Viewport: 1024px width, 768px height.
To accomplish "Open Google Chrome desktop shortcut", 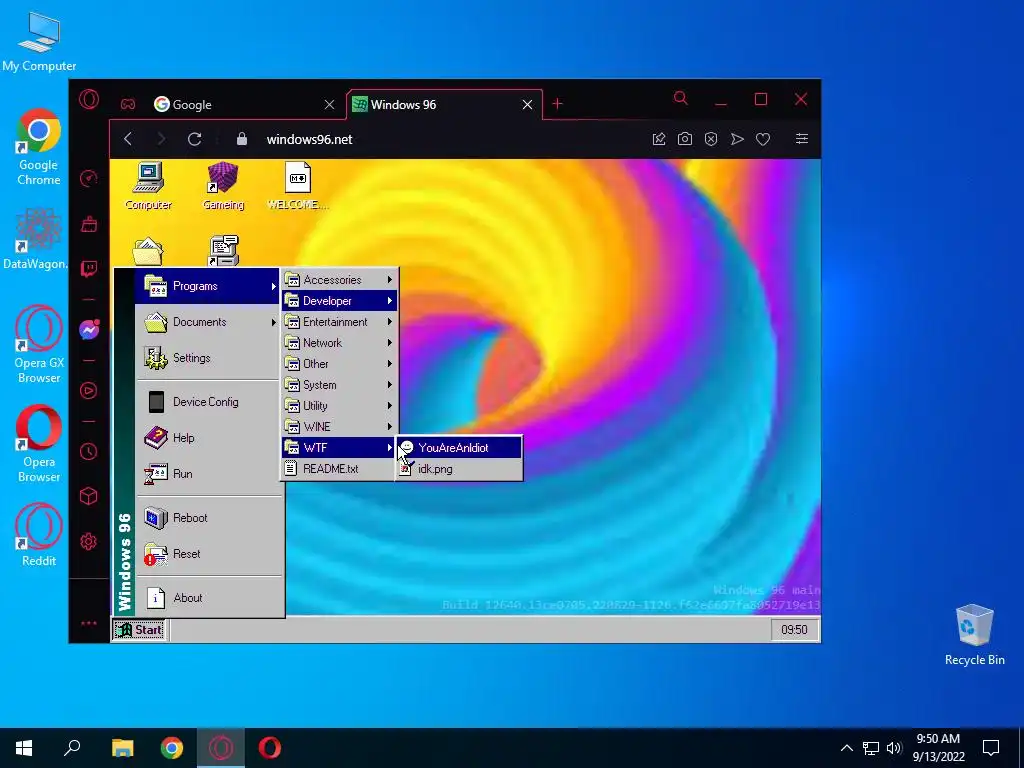I will (x=39, y=147).
